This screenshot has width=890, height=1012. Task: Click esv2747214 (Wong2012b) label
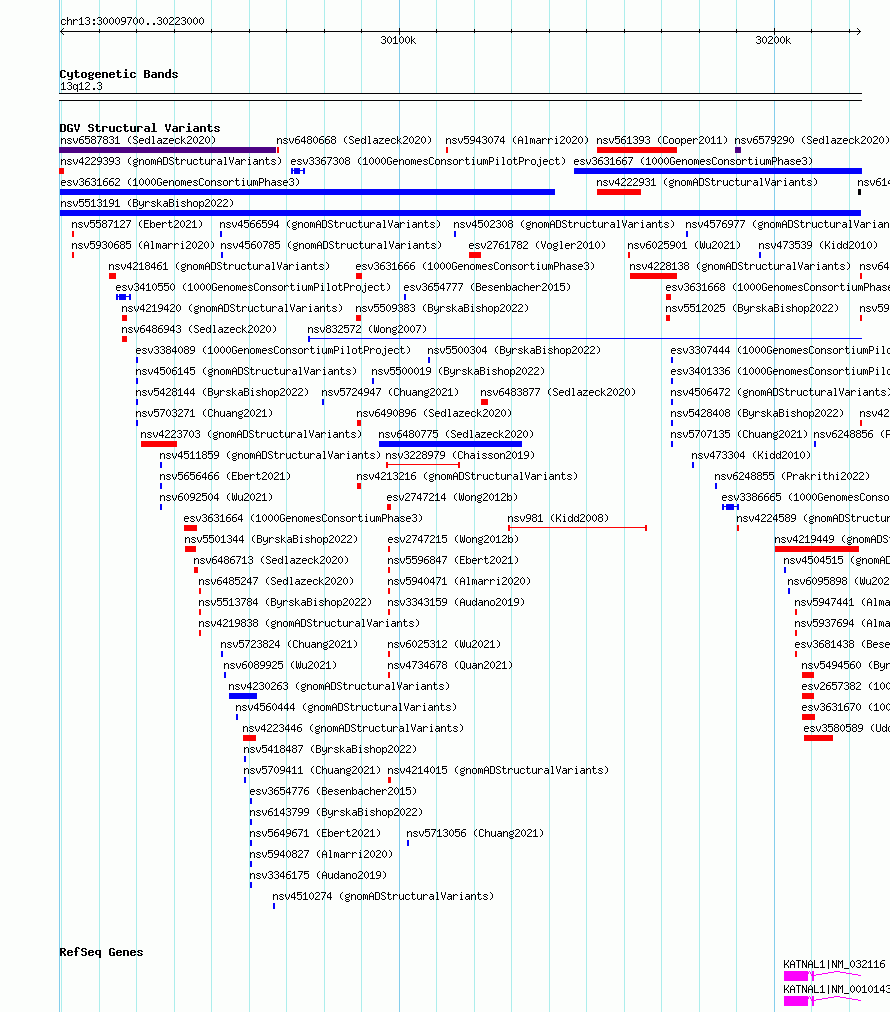point(452,498)
